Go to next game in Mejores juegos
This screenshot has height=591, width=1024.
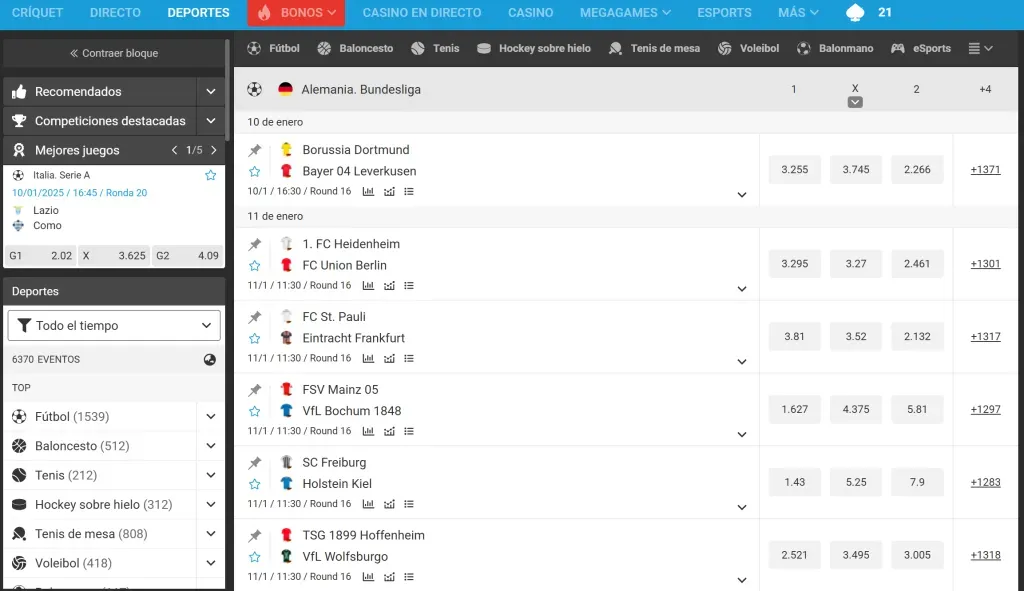[213, 150]
